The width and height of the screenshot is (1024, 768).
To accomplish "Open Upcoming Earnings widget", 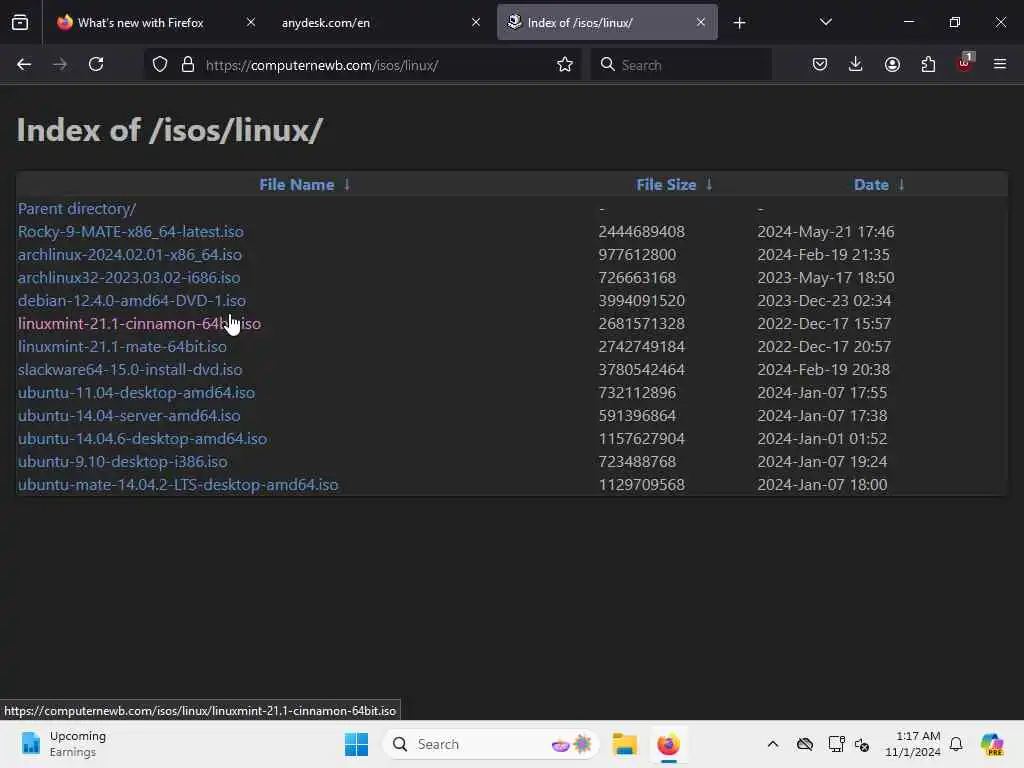I will [x=63, y=744].
